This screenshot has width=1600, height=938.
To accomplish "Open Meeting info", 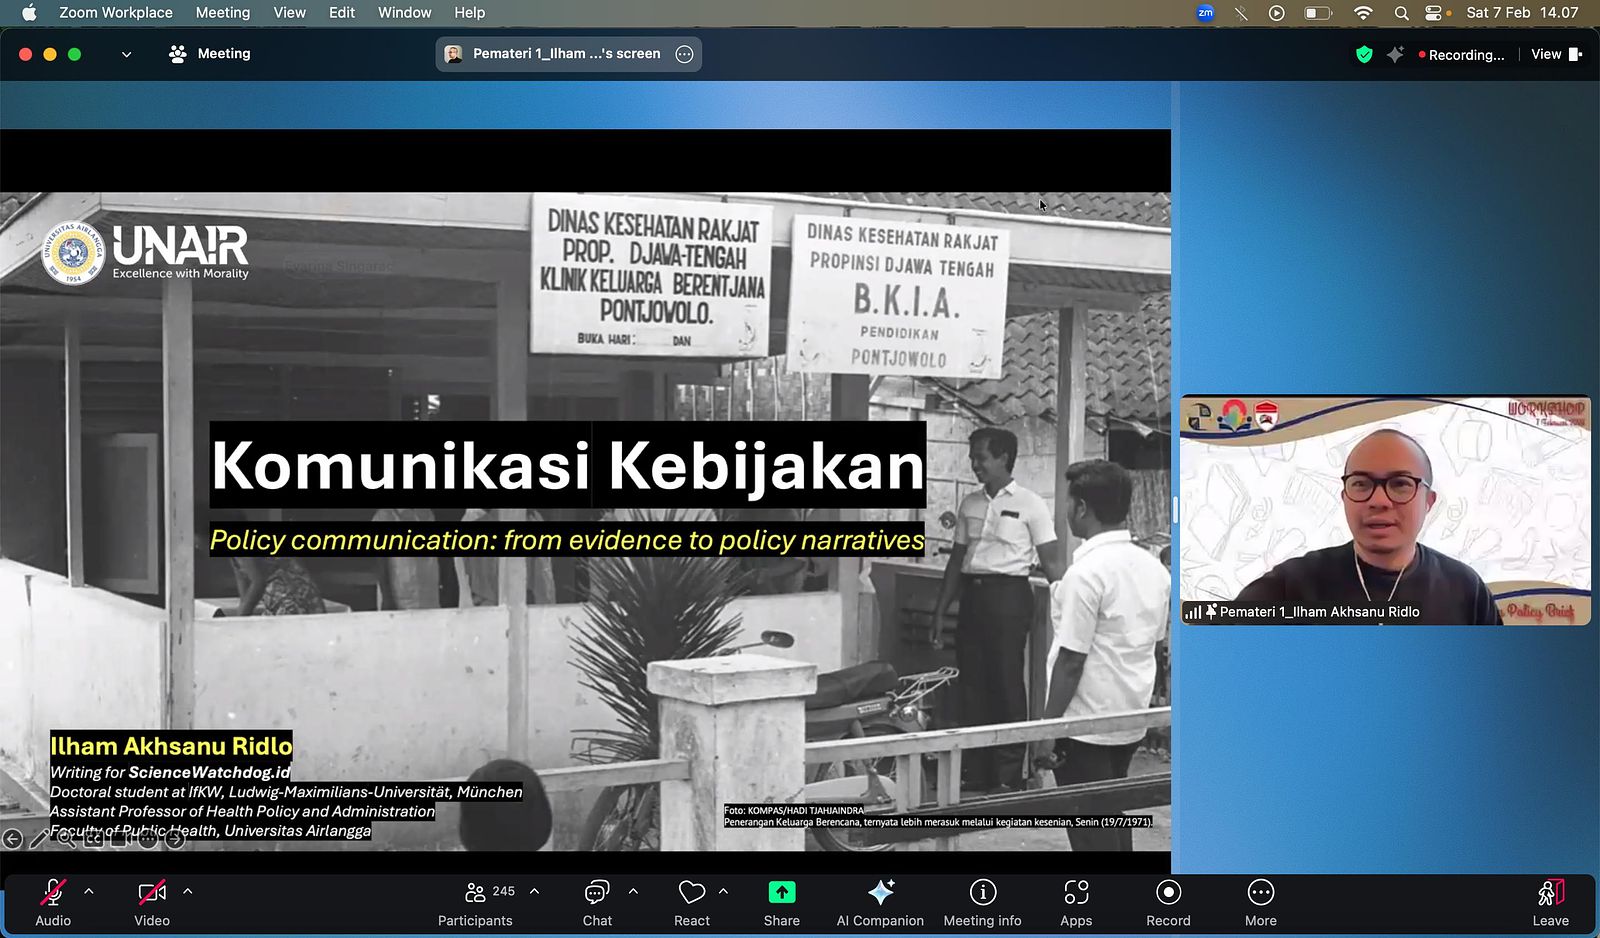I will 982,903.
